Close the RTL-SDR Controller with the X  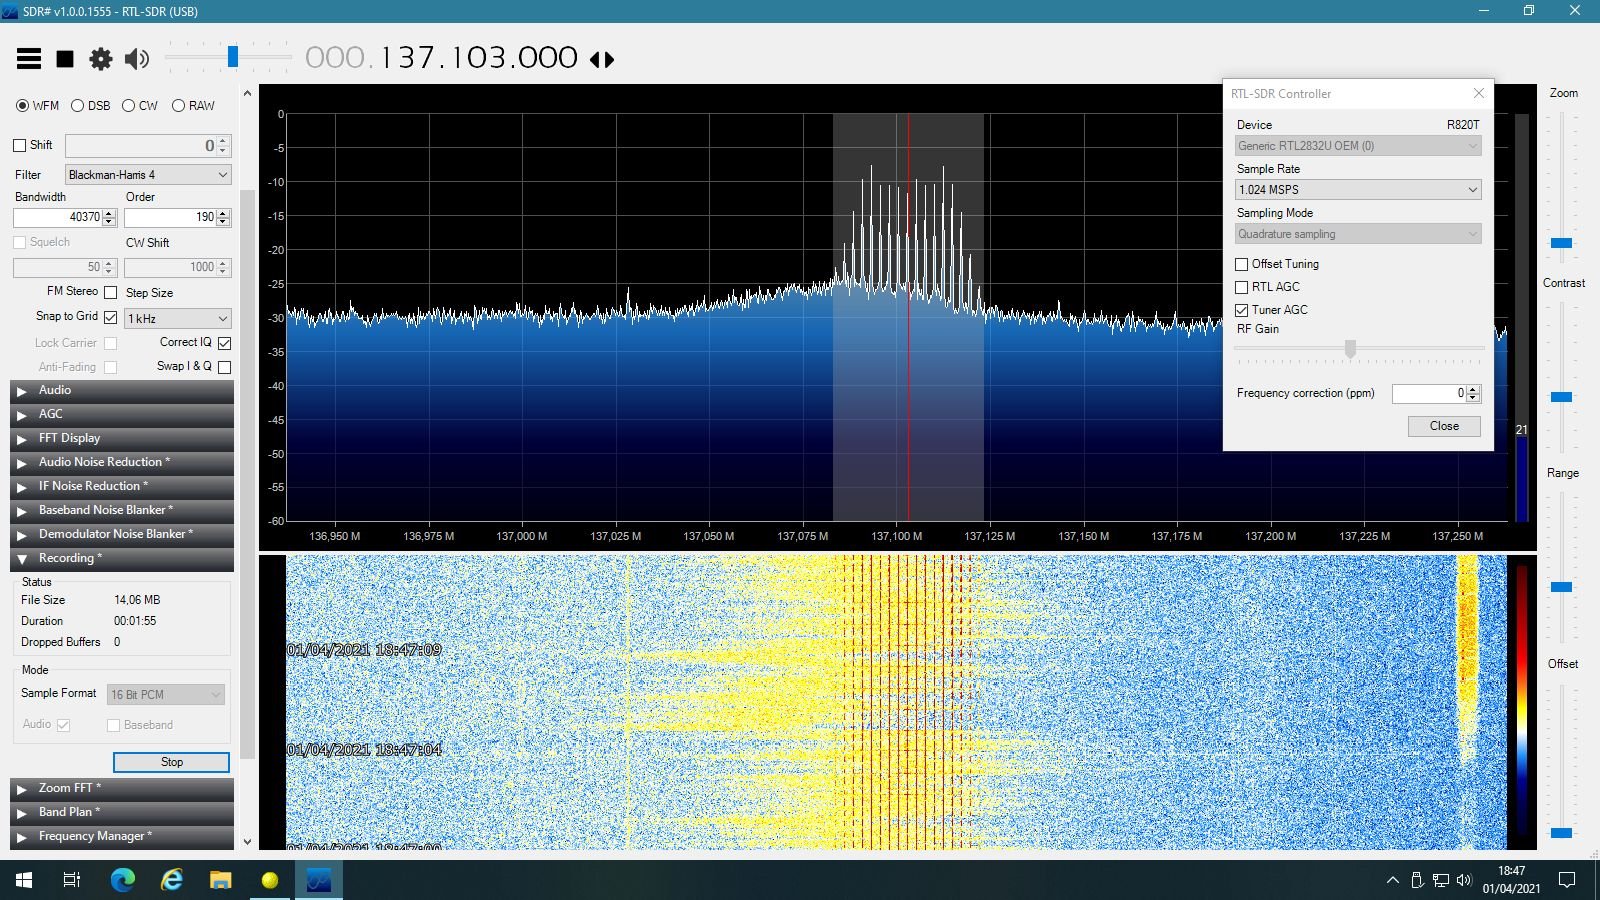[x=1479, y=93]
